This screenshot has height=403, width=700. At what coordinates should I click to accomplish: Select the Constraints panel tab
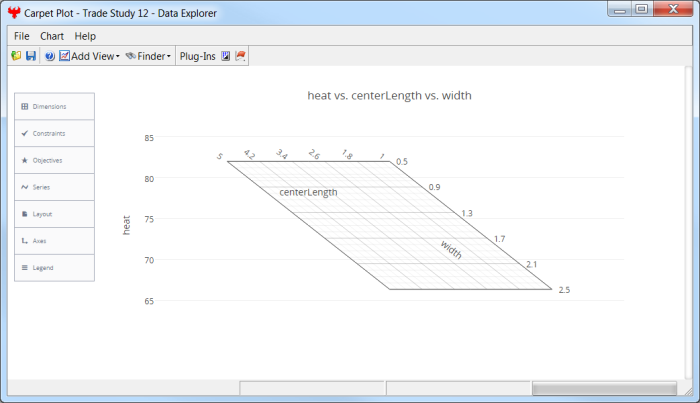55,133
